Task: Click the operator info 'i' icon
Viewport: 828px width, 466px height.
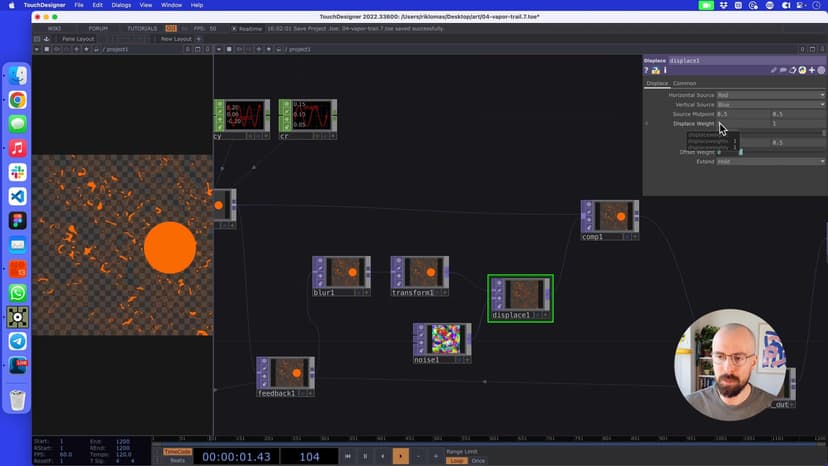Action: pos(666,71)
